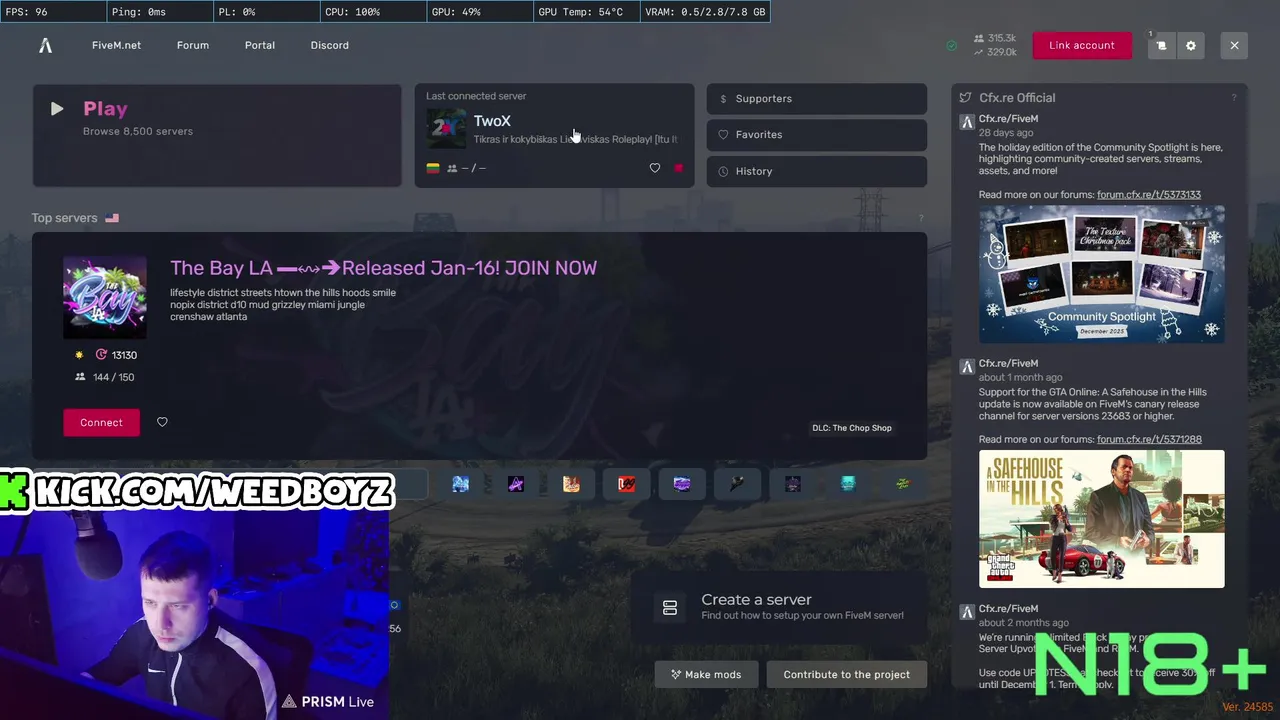Click the server stack icon by Create a server
1280x720 pixels.
coord(670,607)
